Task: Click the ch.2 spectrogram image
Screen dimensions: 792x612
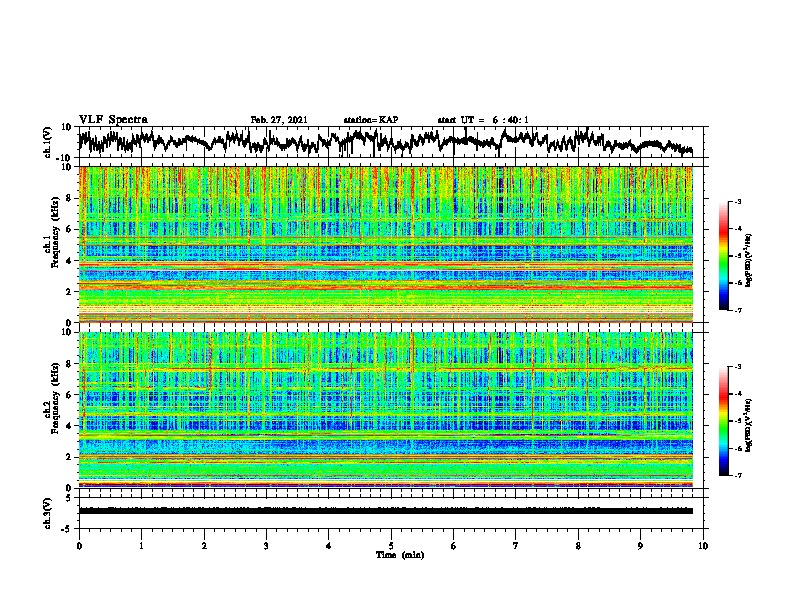Action: pos(386,410)
